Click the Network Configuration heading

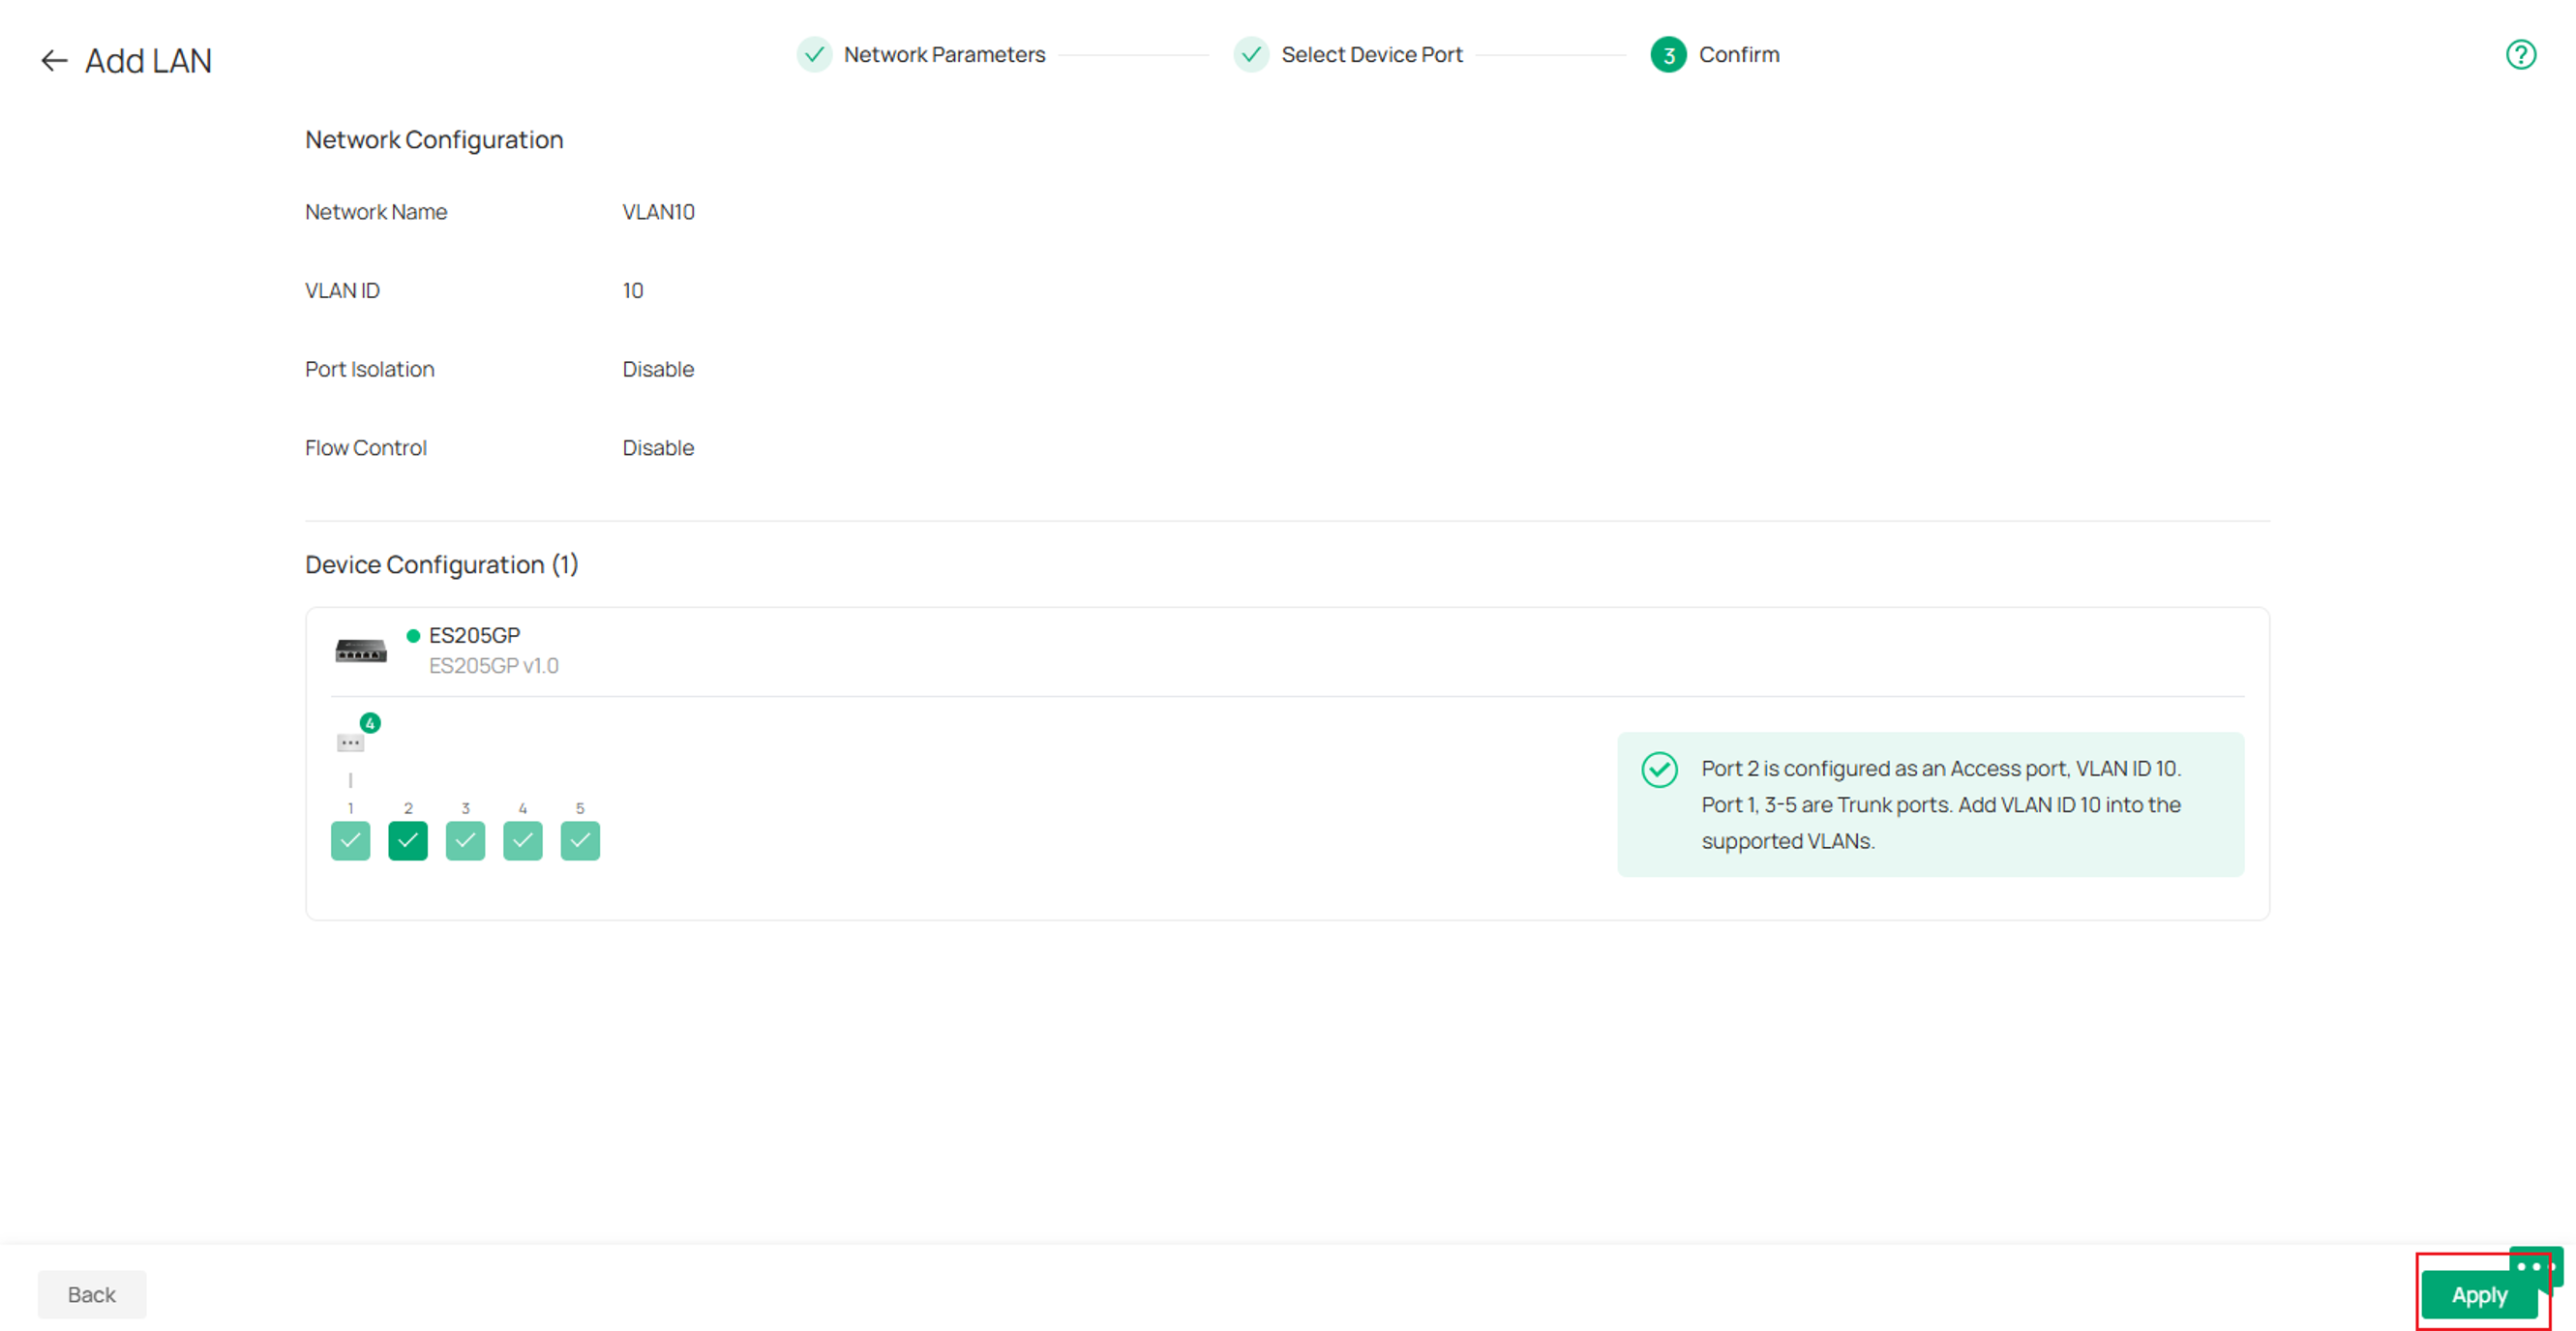coord(434,140)
